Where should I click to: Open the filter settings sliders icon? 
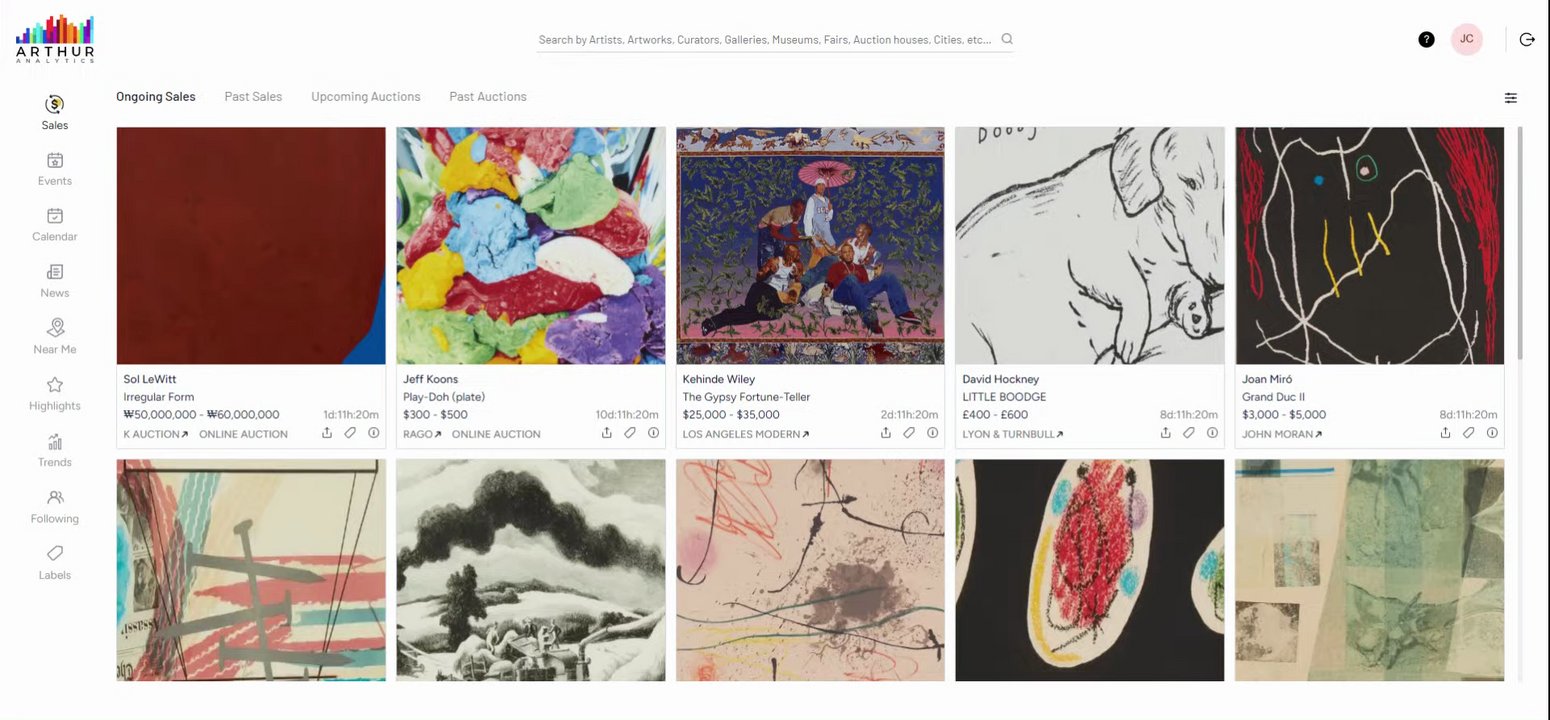pyautogui.click(x=1510, y=97)
